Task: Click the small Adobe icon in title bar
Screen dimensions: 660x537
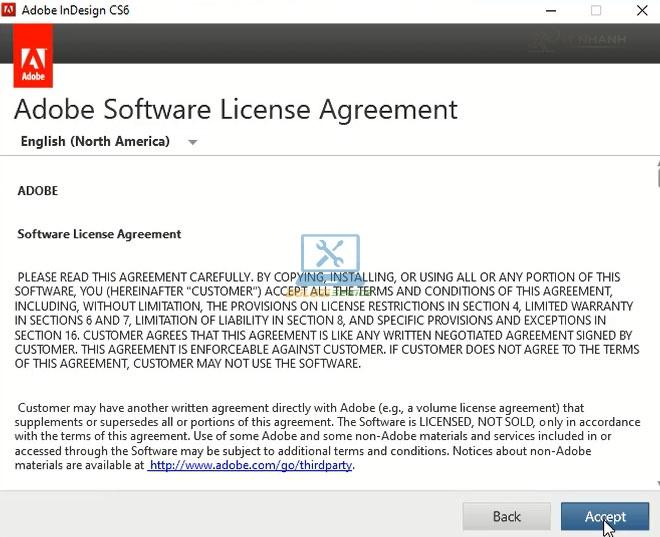Action: pos(10,11)
